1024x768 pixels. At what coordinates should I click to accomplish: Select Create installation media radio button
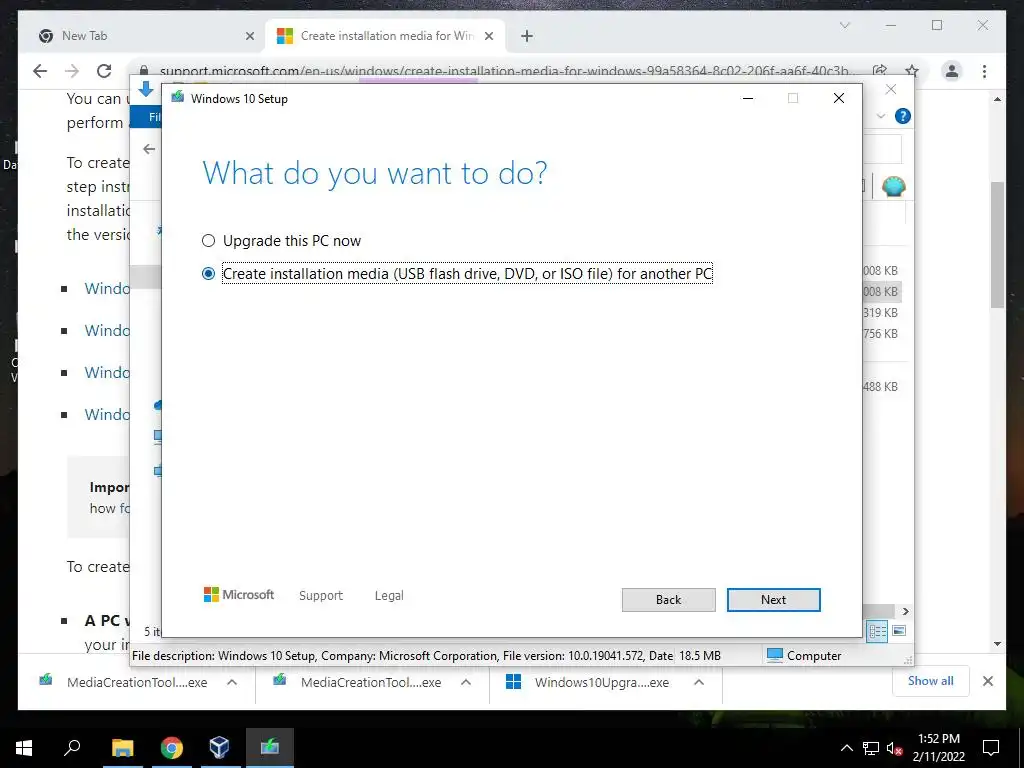[208, 274]
